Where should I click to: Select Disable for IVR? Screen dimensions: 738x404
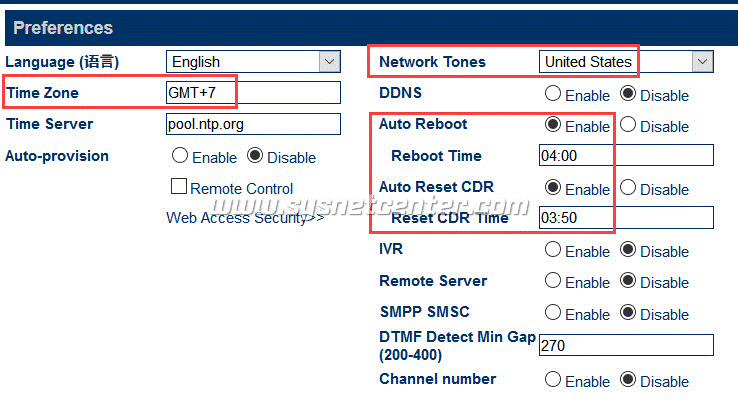point(628,249)
